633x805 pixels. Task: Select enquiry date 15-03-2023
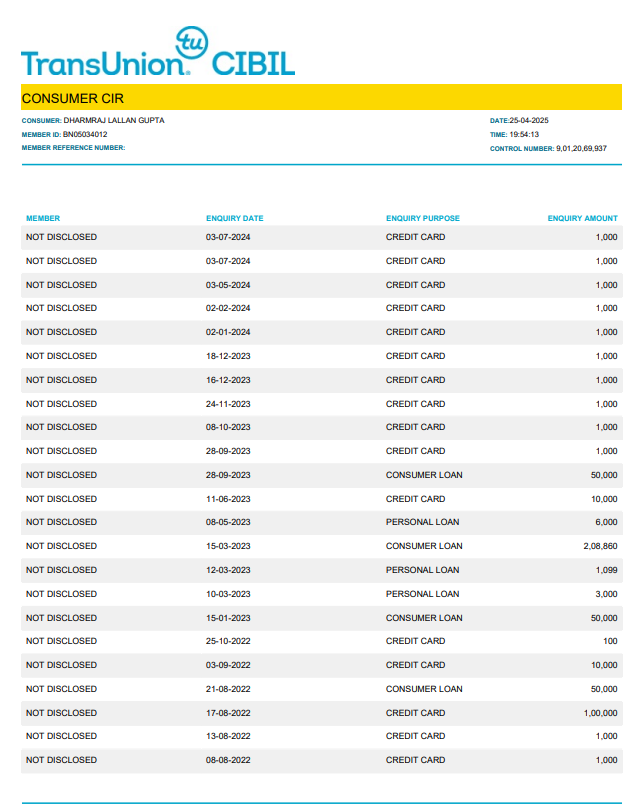(x=228, y=546)
